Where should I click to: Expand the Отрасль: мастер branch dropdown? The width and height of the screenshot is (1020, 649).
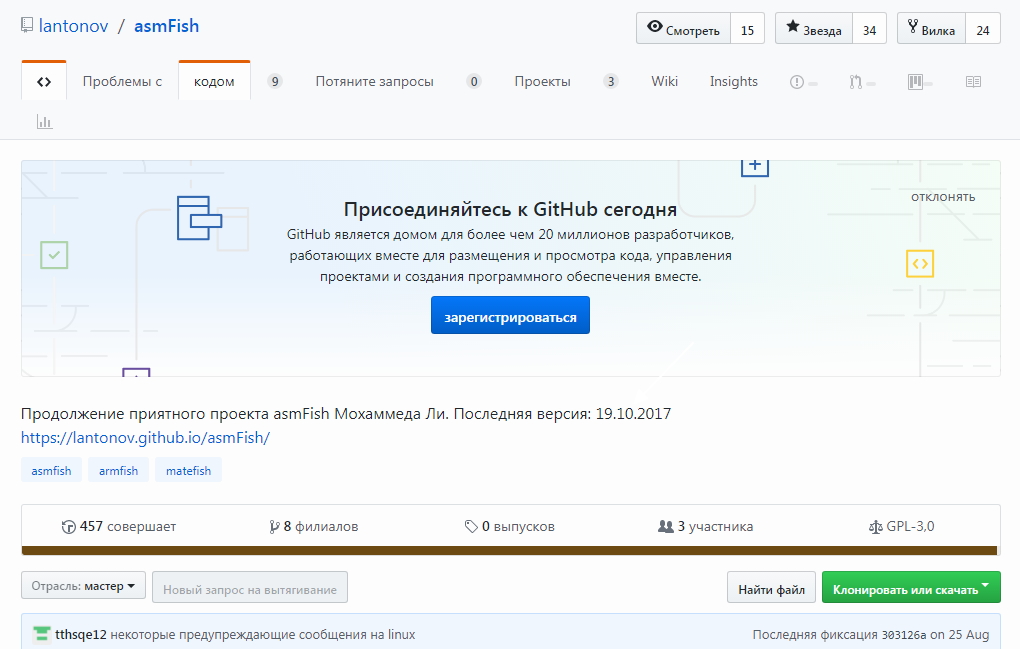tap(83, 586)
